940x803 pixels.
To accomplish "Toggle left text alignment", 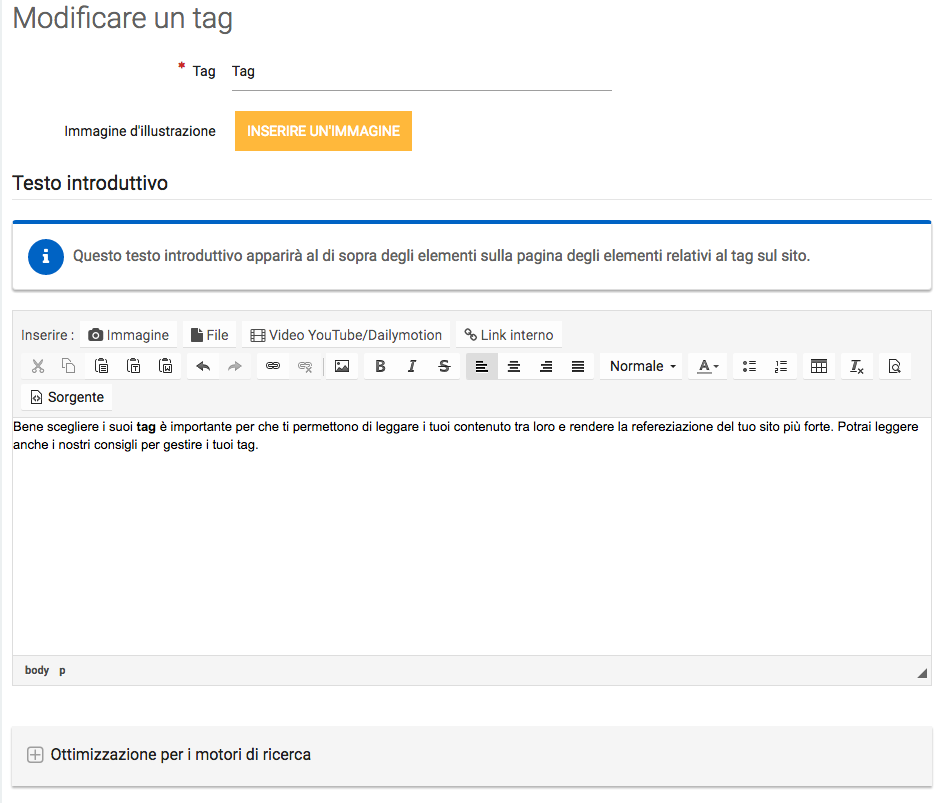I will point(482,367).
